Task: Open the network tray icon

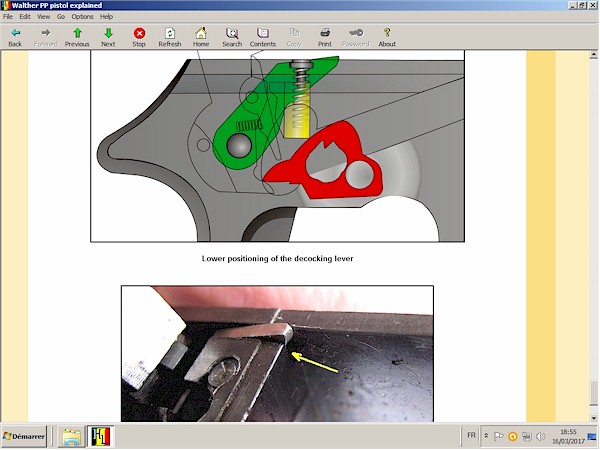Action: [x=527, y=436]
